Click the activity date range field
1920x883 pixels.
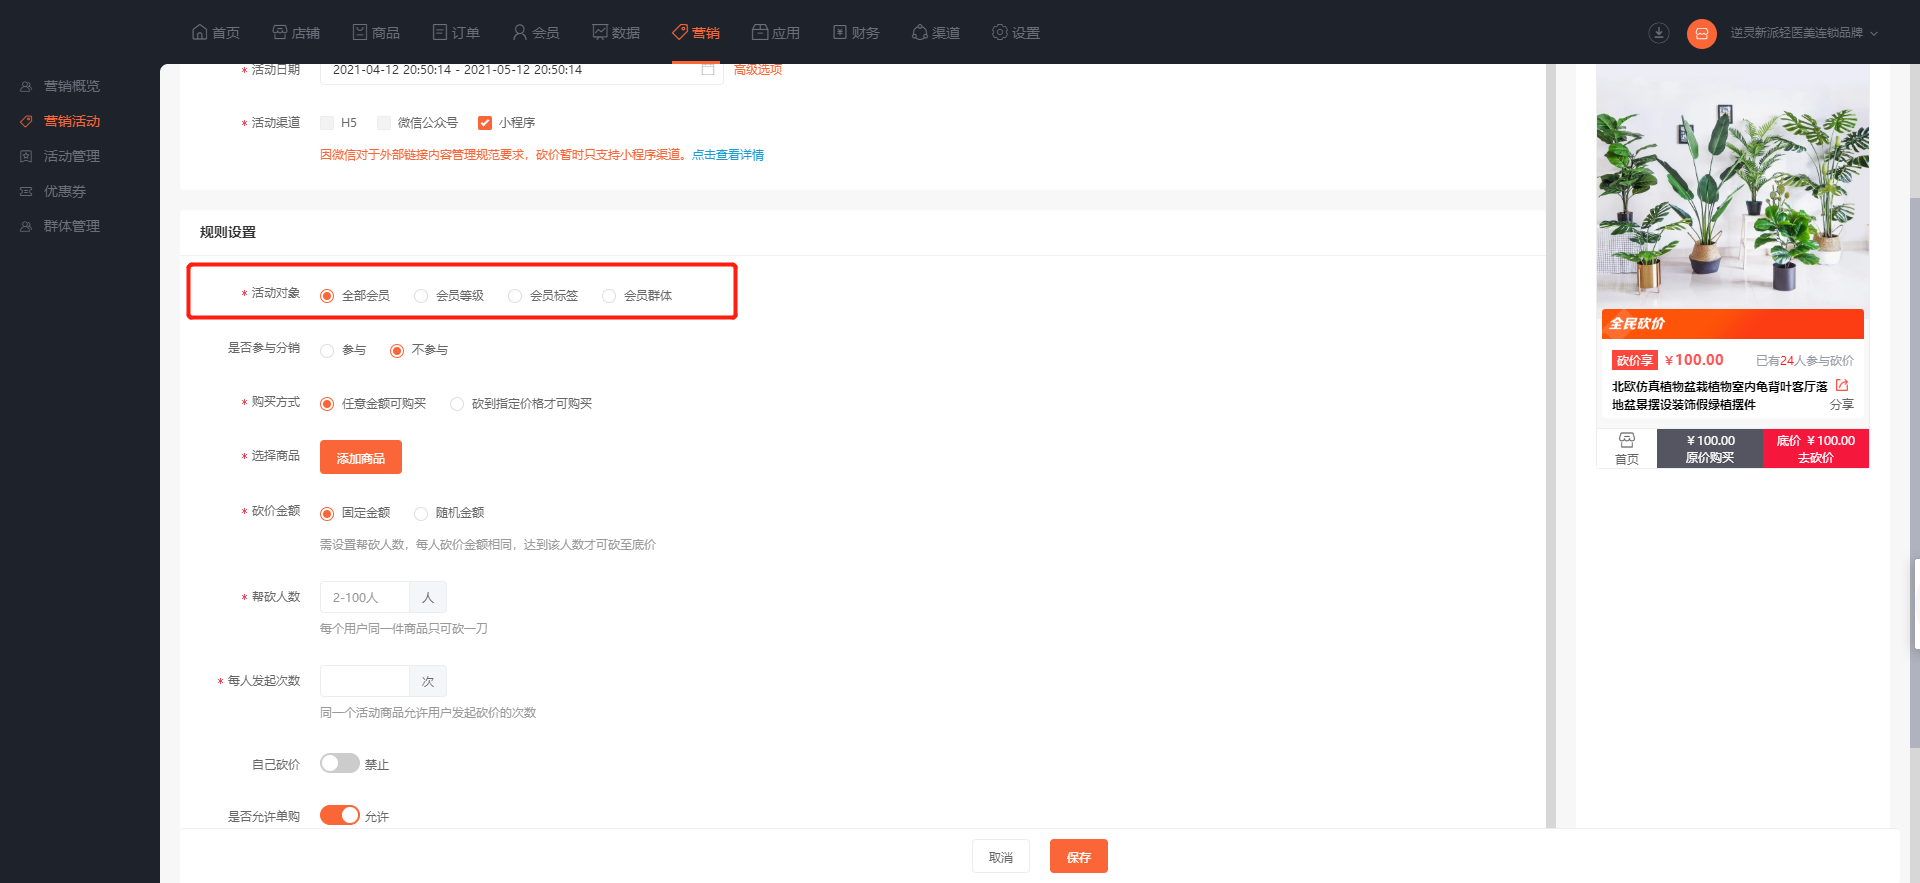click(x=521, y=72)
